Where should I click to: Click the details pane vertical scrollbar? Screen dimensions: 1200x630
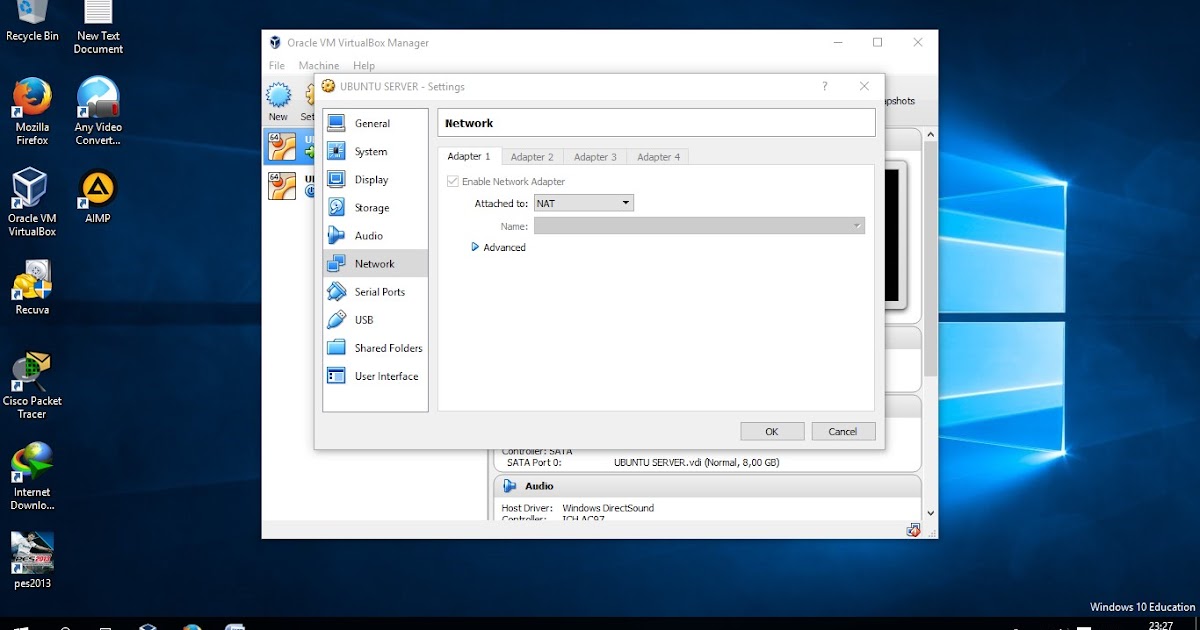[x=931, y=258]
